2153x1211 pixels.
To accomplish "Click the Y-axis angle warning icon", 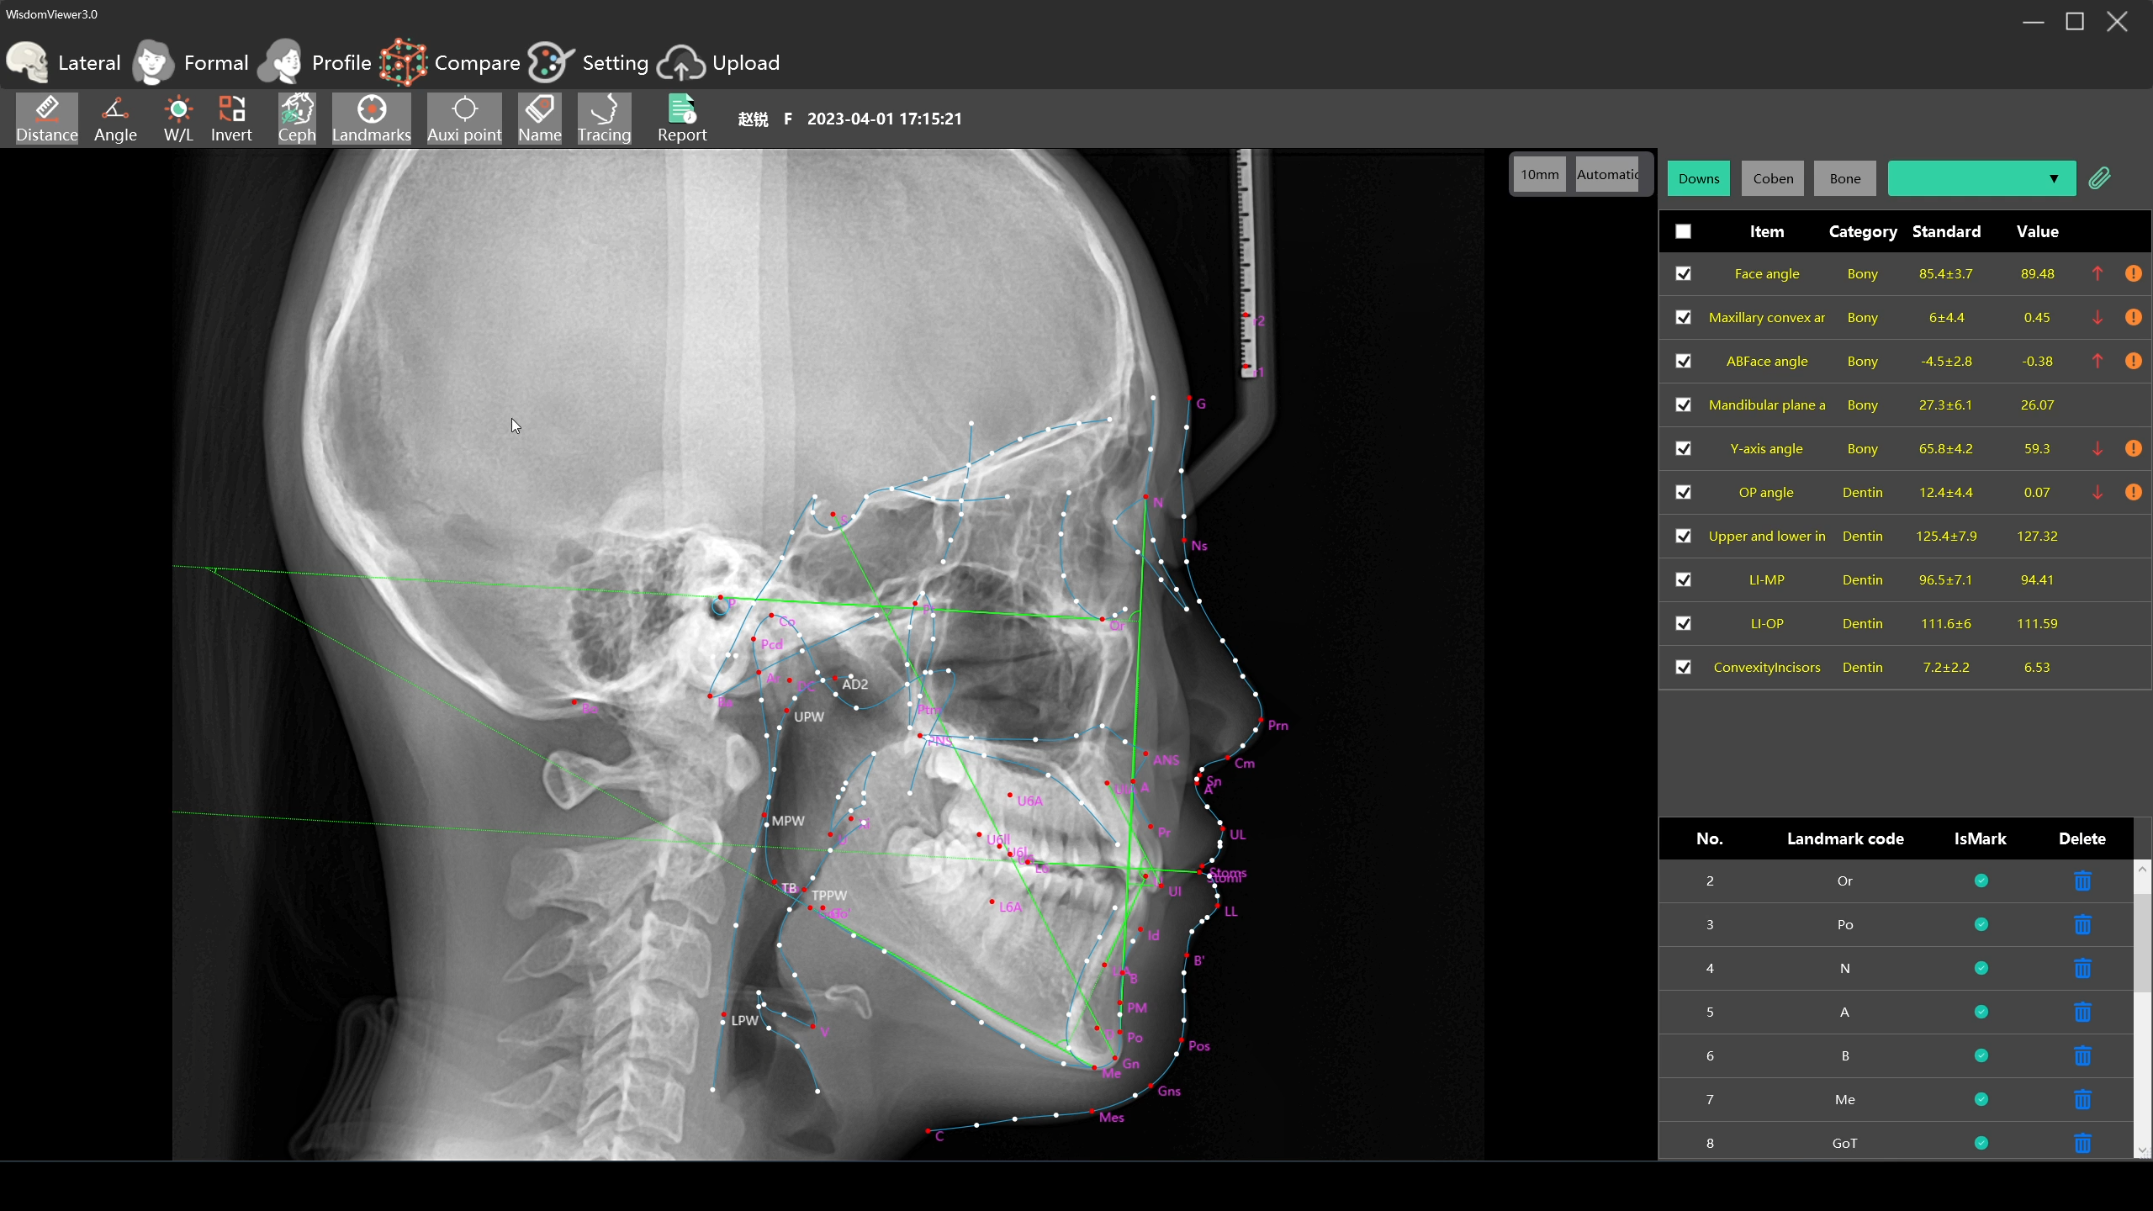I will 2133,448.
